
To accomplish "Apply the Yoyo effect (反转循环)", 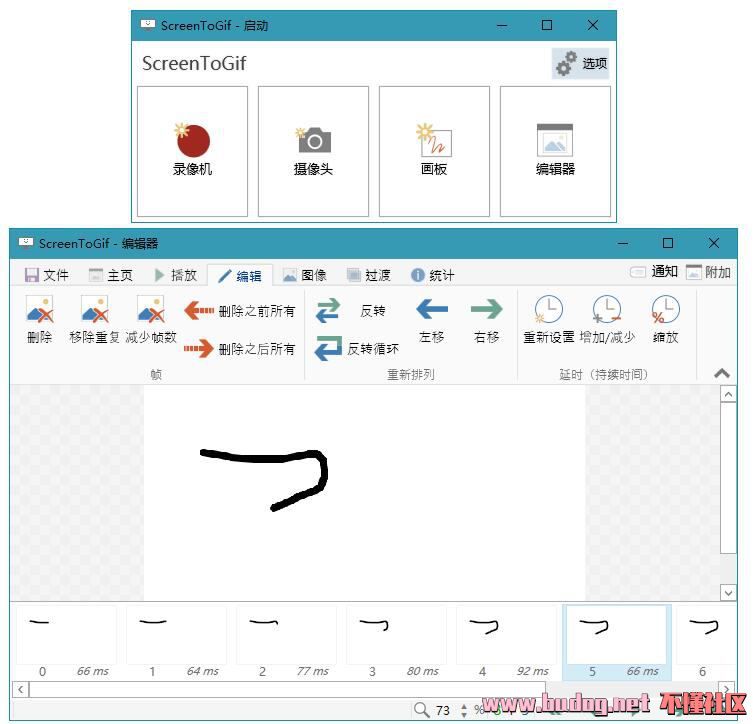I will point(356,348).
